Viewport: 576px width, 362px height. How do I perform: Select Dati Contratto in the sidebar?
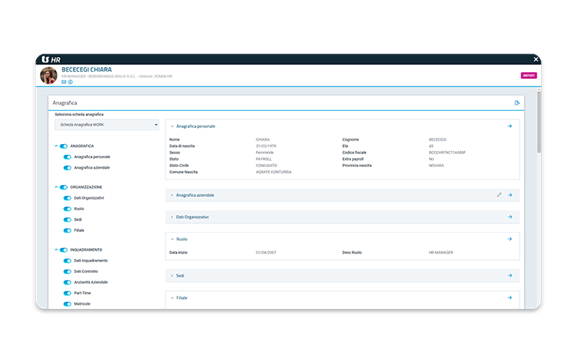(x=86, y=271)
